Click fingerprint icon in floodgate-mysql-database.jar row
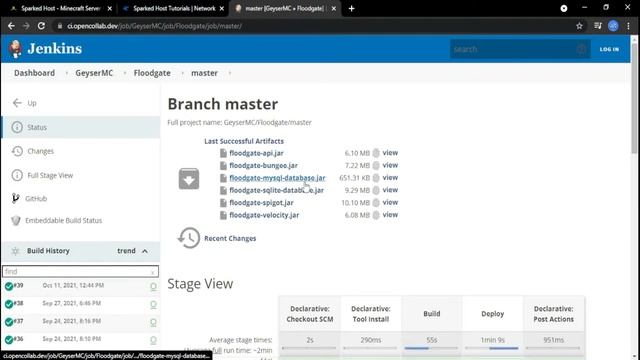The image size is (640, 360). [x=376, y=178]
